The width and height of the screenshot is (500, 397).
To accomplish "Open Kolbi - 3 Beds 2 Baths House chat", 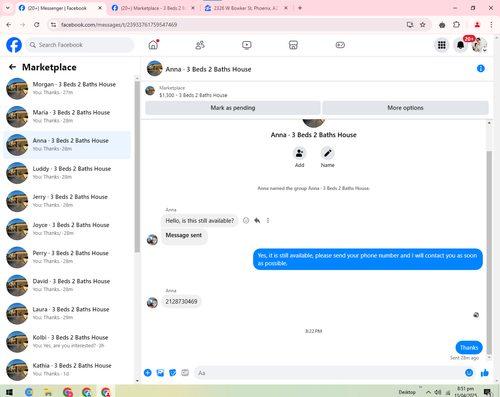I will (67, 341).
